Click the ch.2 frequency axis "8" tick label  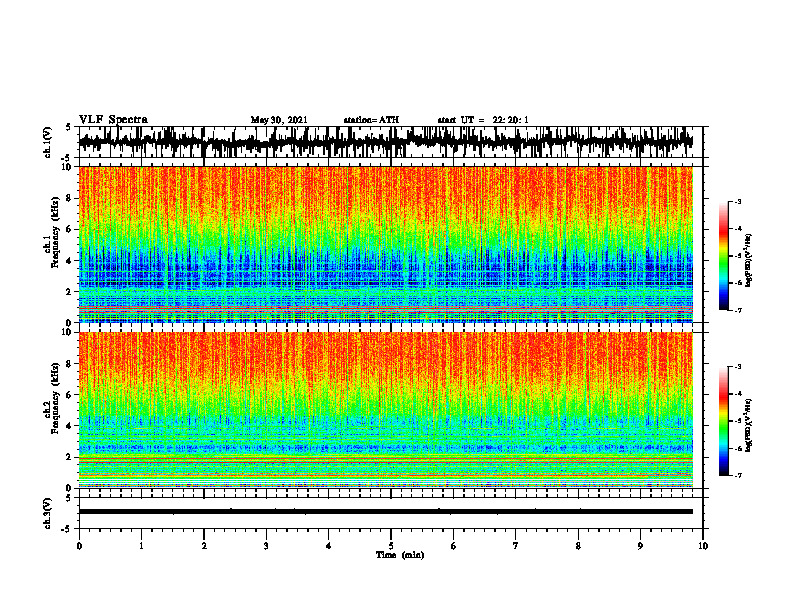[x=70, y=364]
